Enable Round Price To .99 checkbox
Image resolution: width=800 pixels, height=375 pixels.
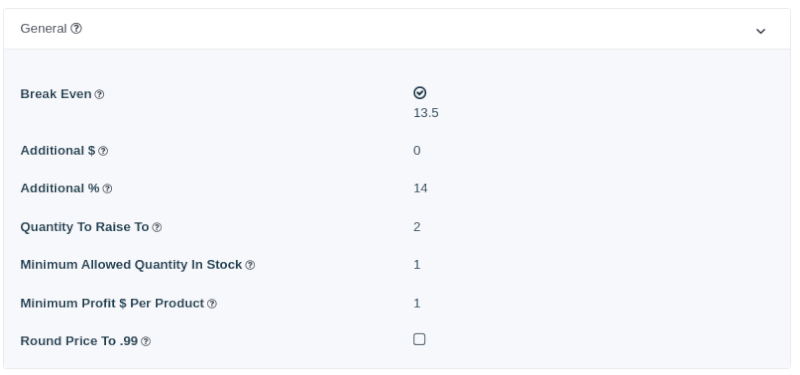click(x=419, y=339)
